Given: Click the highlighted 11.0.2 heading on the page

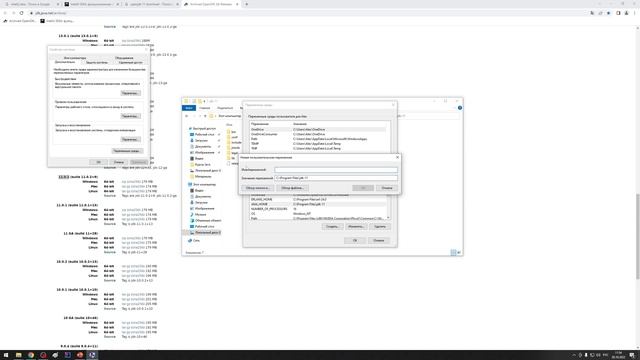Looking at the screenshot, I should tap(64, 177).
